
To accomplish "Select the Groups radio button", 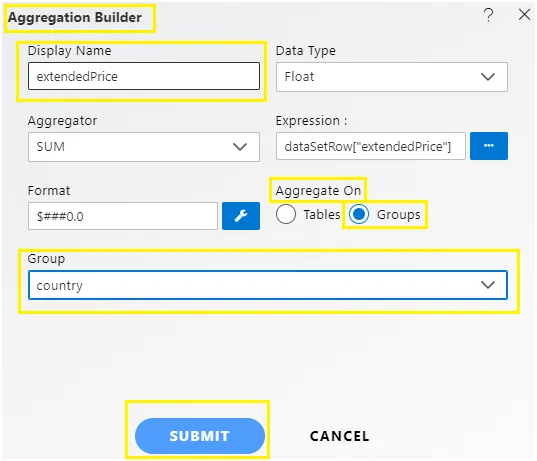I will (359, 214).
